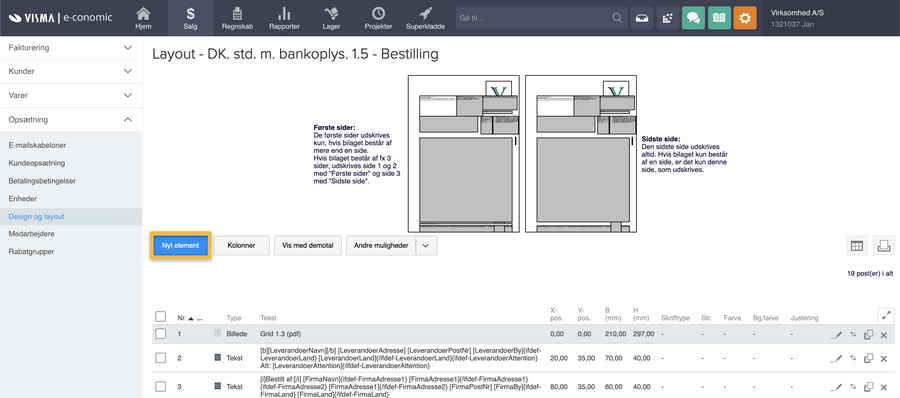Viewport: 900px width, 398px height.
Task: Click the Tekst type icon in row 2
Action: (218, 358)
